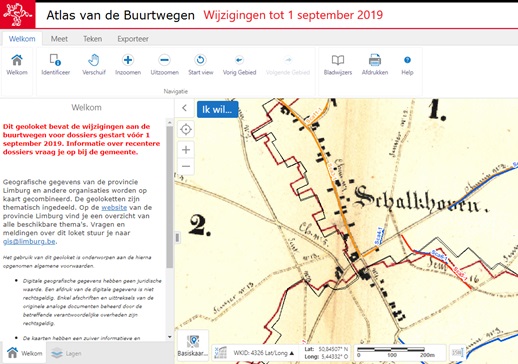
Task: Open the 'Ik wil...' menu
Action: [x=217, y=109]
